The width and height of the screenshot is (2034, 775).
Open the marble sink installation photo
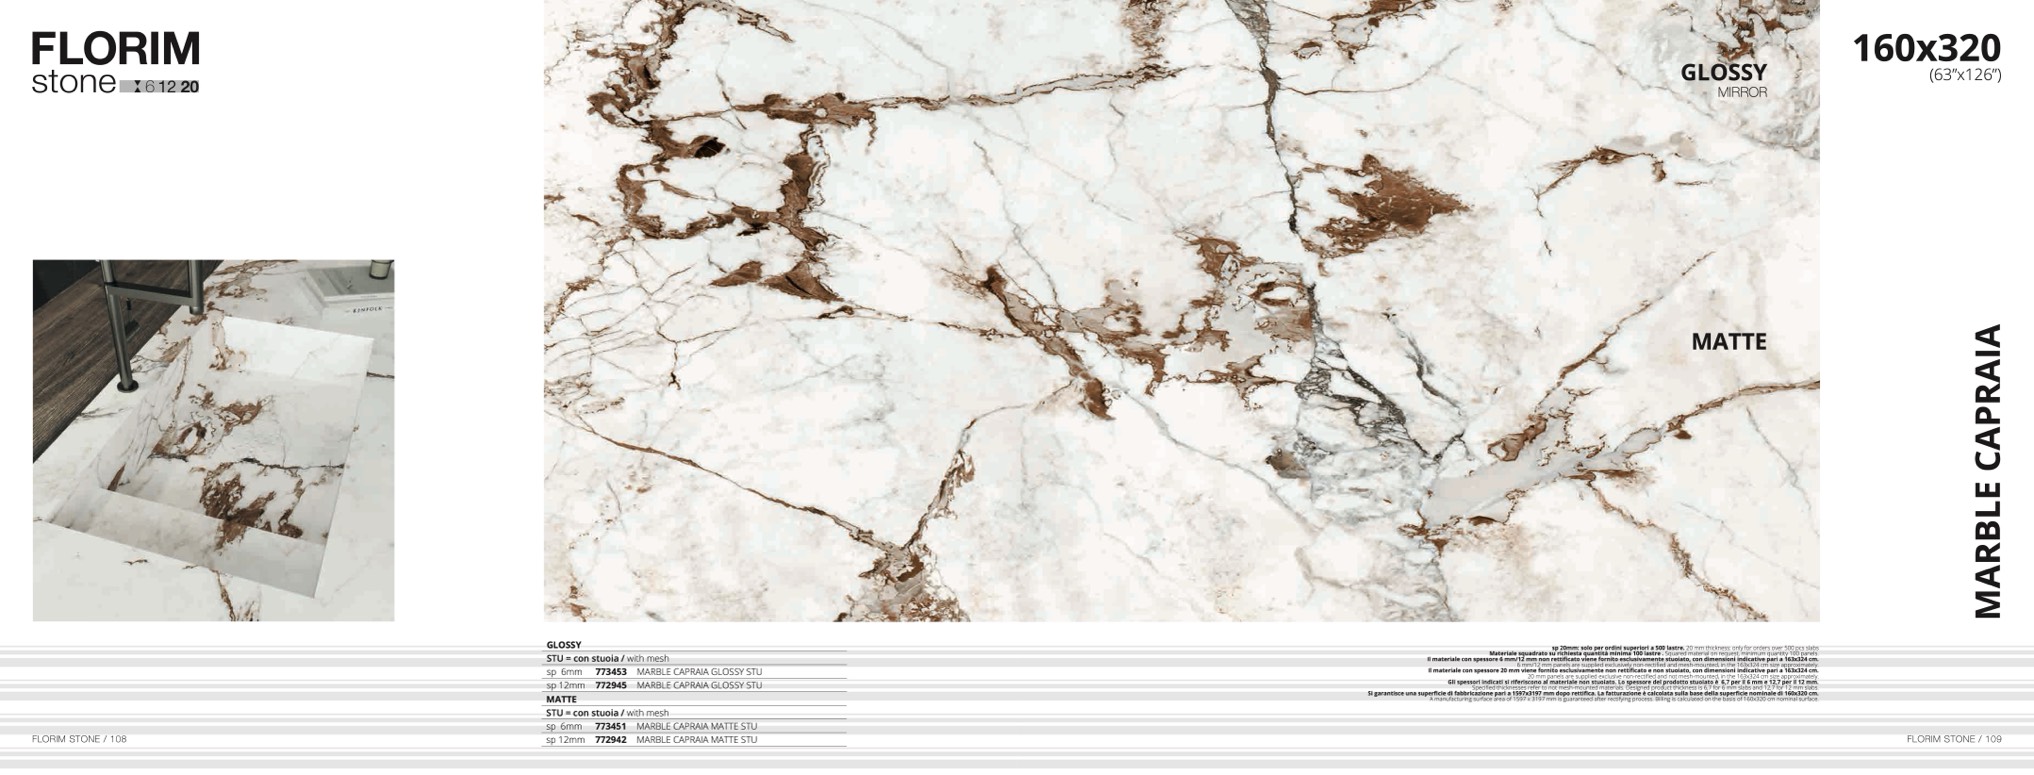coord(213,440)
